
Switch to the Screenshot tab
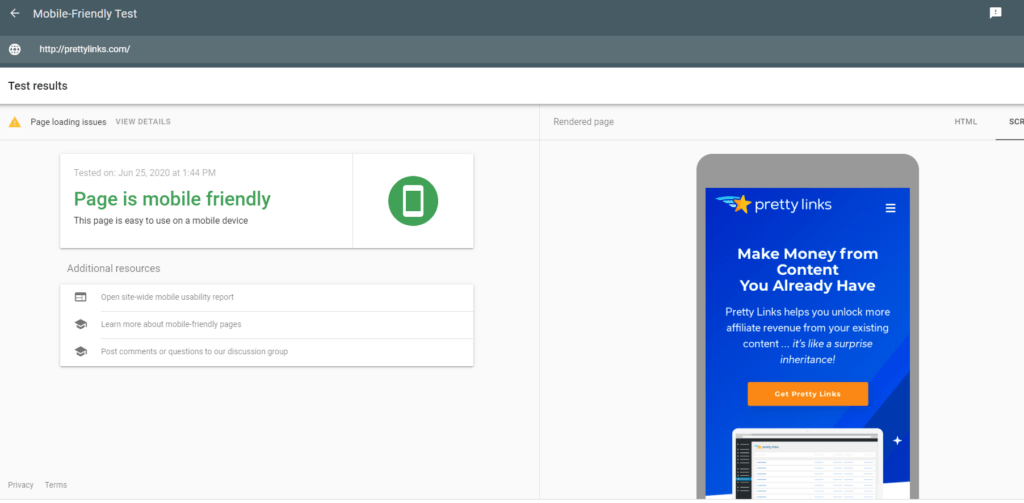tap(1014, 122)
